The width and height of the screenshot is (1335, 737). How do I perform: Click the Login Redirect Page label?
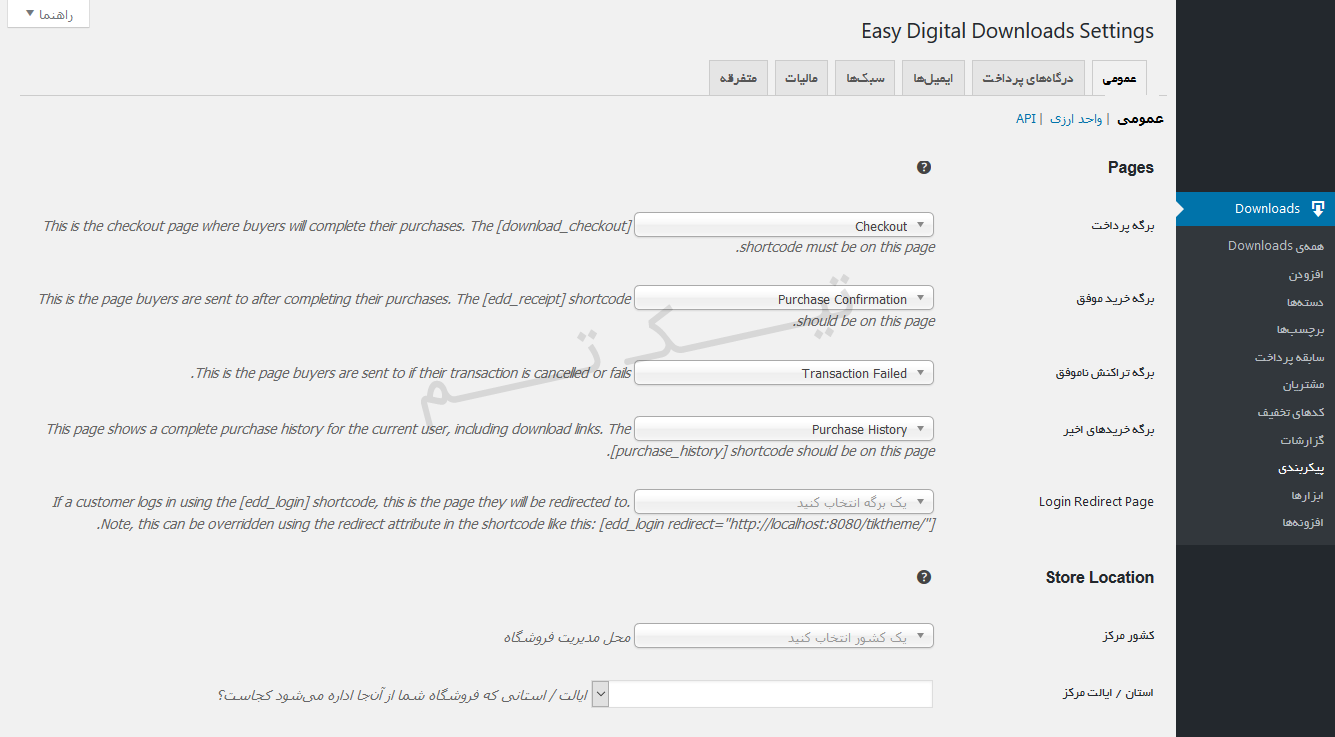pyautogui.click(x=1096, y=502)
